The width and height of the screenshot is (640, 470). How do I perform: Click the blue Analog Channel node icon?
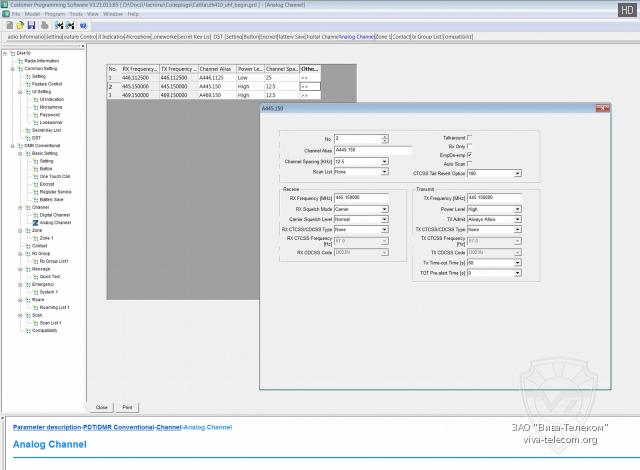tap(36, 223)
